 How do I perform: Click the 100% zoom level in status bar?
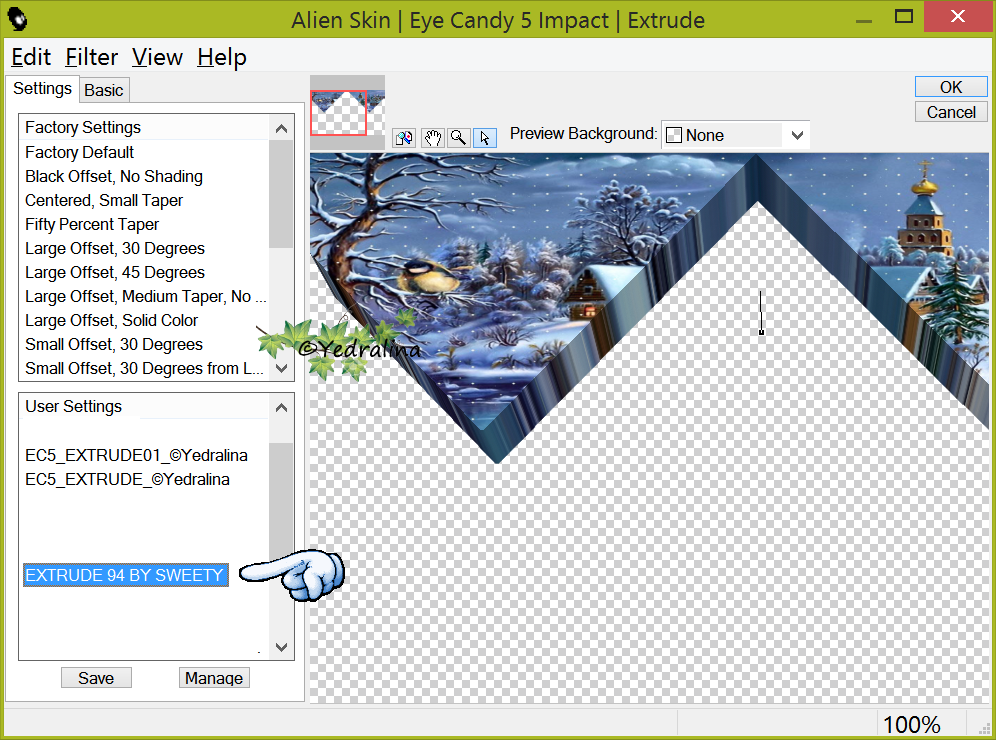pos(912,725)
